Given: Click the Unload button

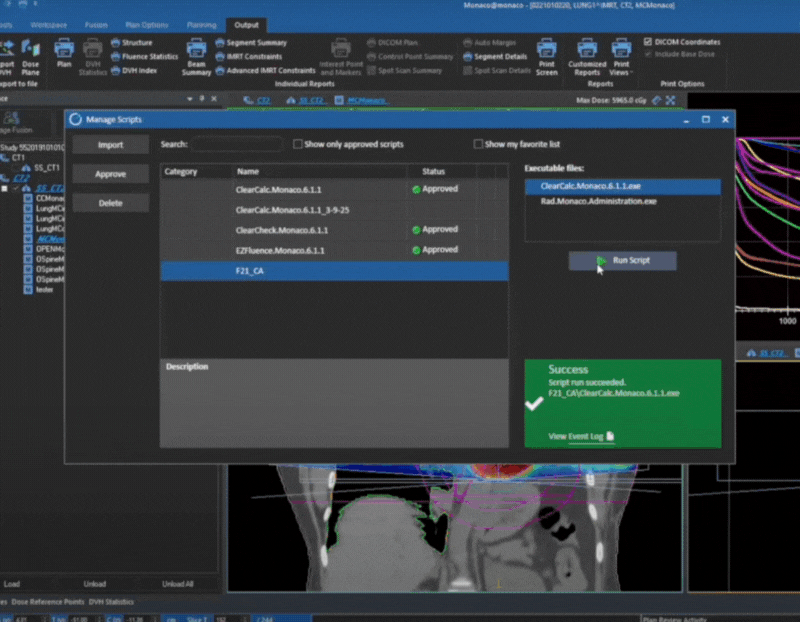Looking at the screenshot, I should [x=95, y=584].
